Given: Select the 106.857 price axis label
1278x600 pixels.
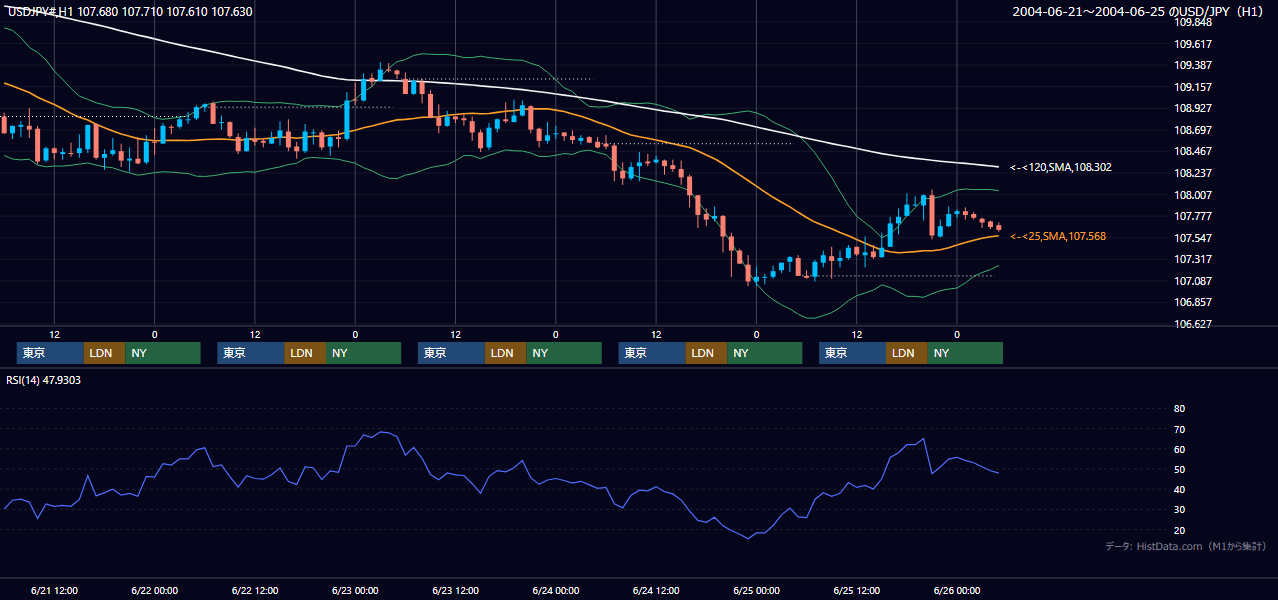Looking at the screenshot, I should [1193, 302].
